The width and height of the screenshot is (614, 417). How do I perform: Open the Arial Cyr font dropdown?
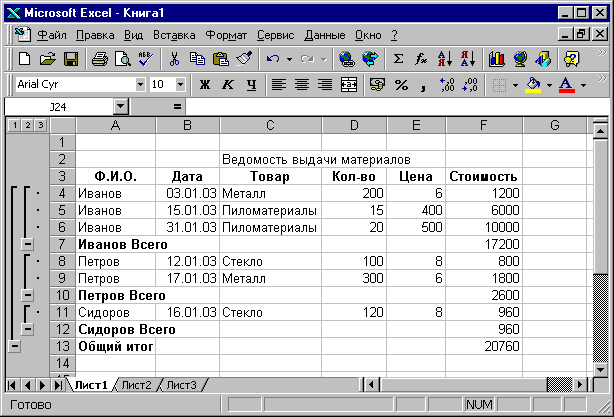pos(140,84)
